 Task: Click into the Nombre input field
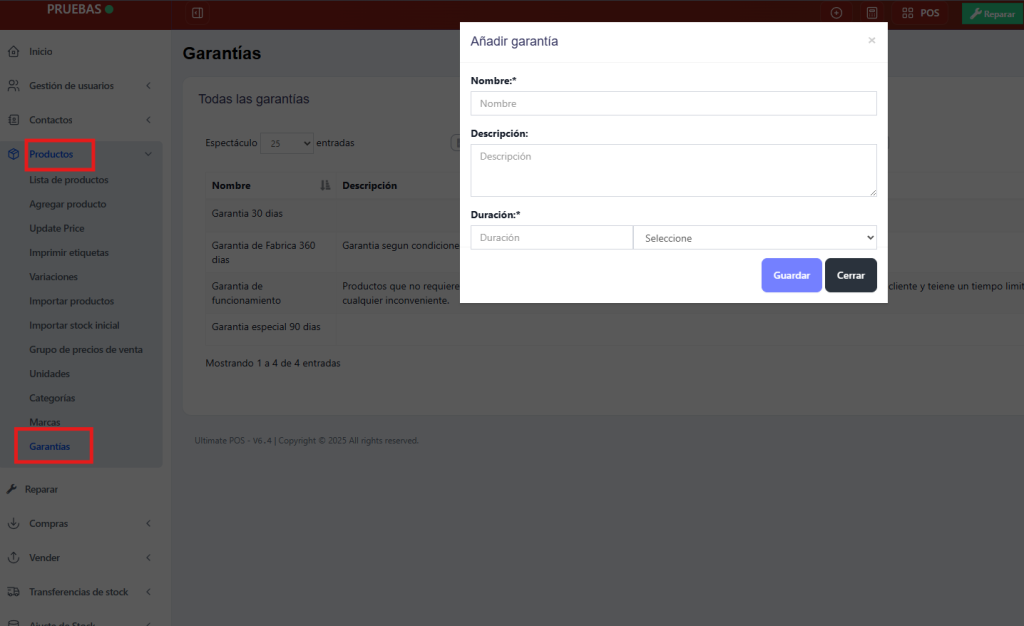click(x=673, y=104)
